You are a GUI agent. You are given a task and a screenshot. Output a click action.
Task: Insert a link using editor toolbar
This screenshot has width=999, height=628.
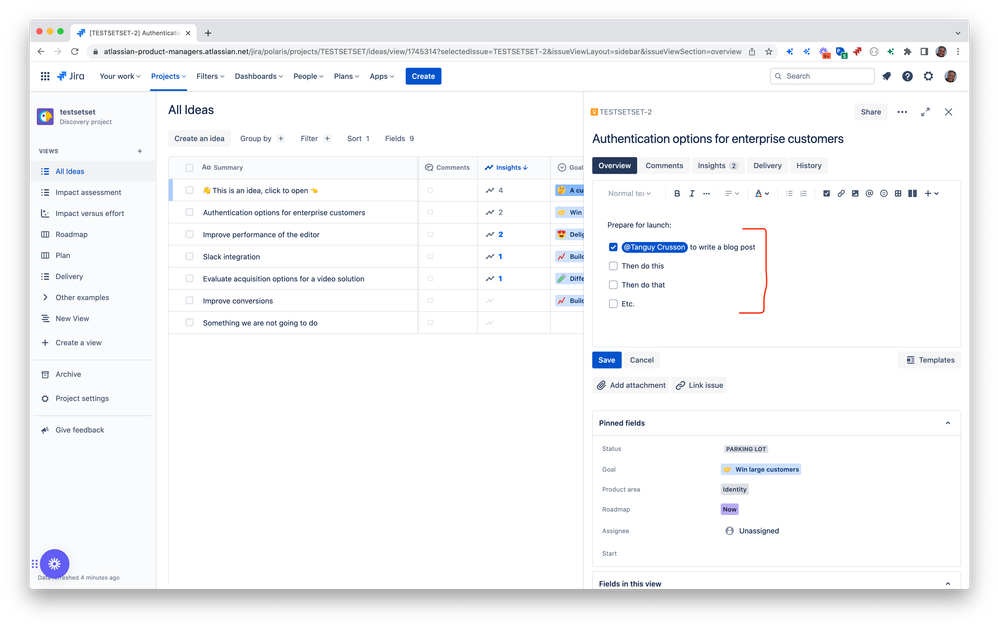[x=841, y=194]
